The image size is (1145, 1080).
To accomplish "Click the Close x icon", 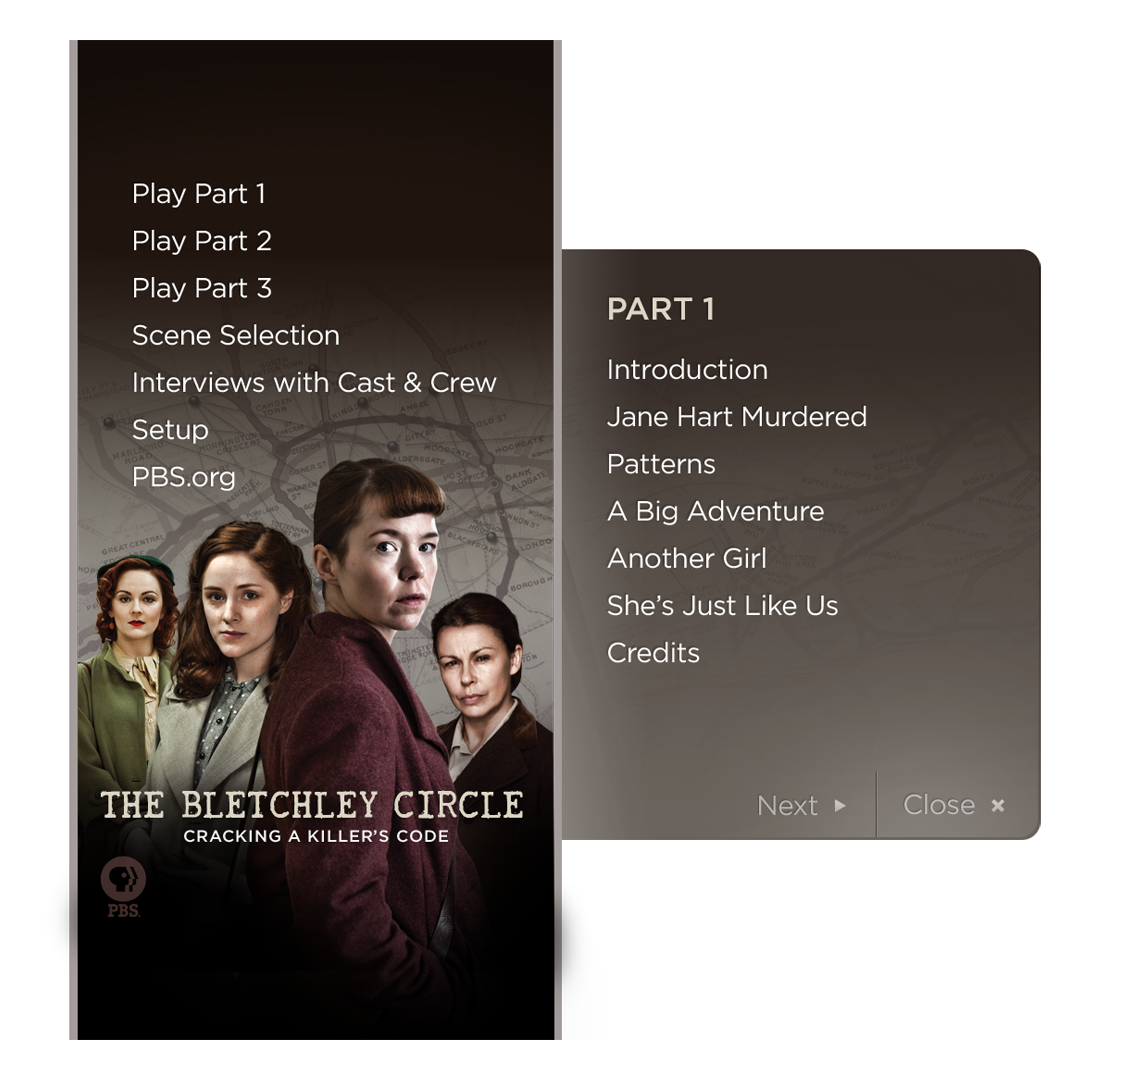I will (x=997, y=805).
